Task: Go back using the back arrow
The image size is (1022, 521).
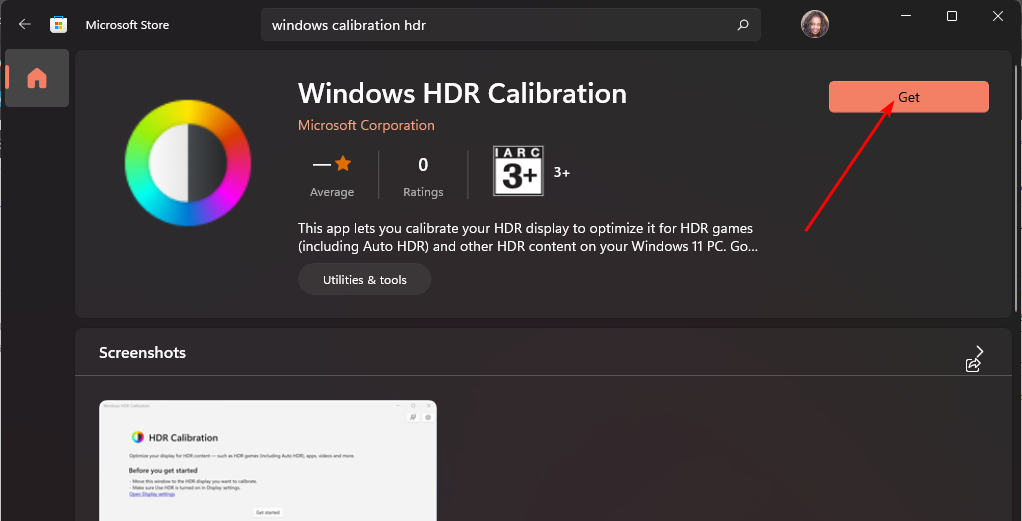Action: 25,25
